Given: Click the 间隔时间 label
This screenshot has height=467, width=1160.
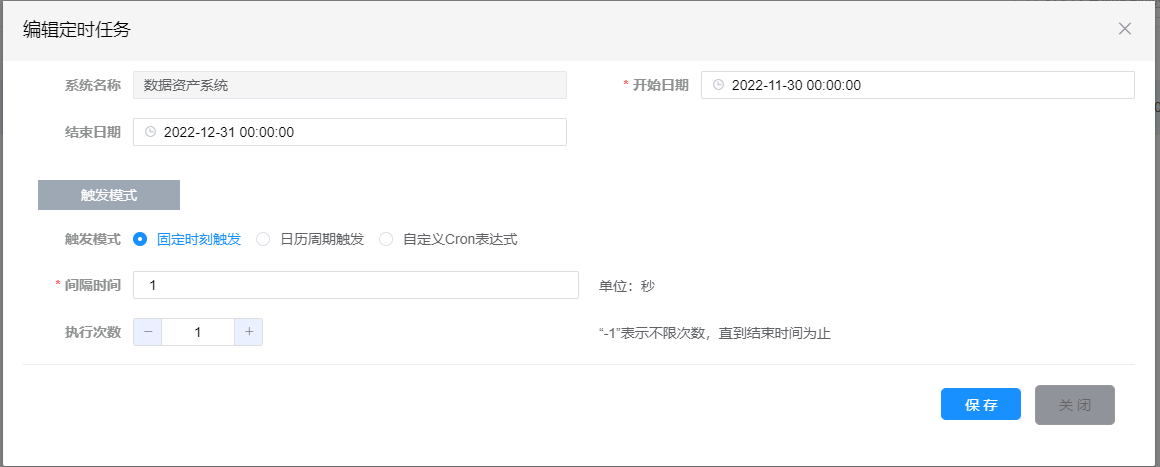Looking at the screenshot, I should 92,285.
